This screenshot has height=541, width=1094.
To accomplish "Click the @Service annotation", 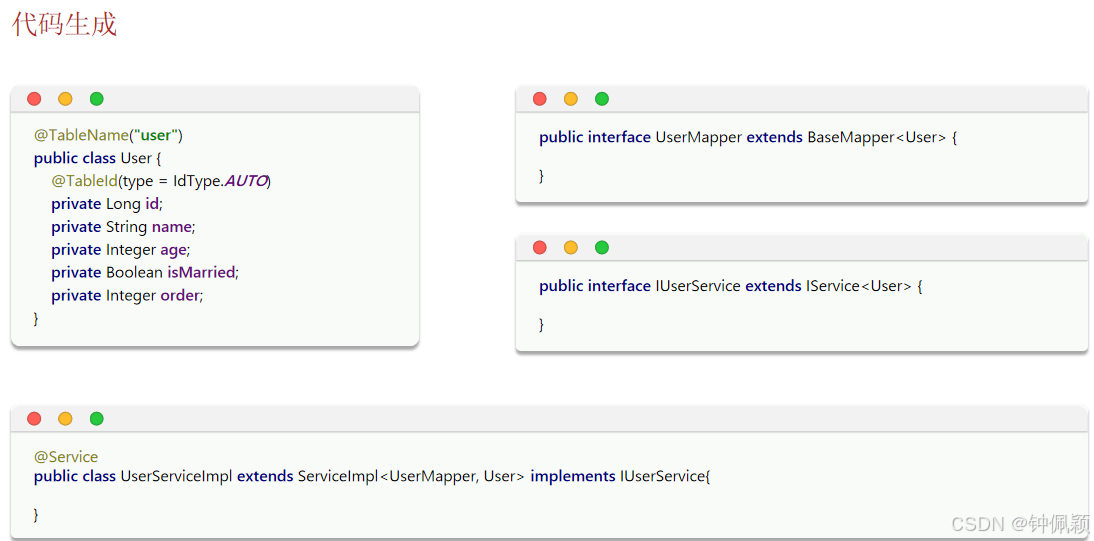I will click(66, 457).
